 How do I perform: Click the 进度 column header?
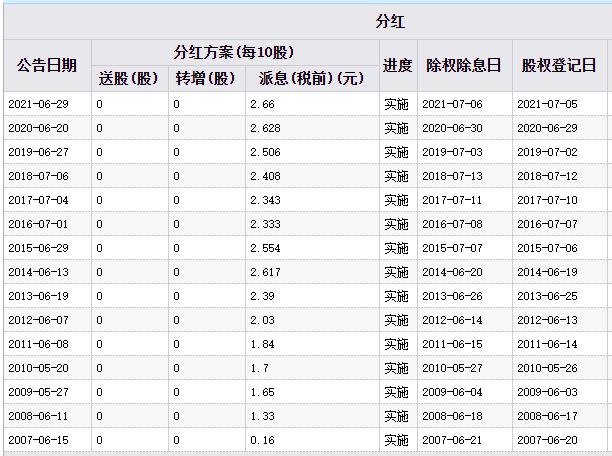coord(397,65)
